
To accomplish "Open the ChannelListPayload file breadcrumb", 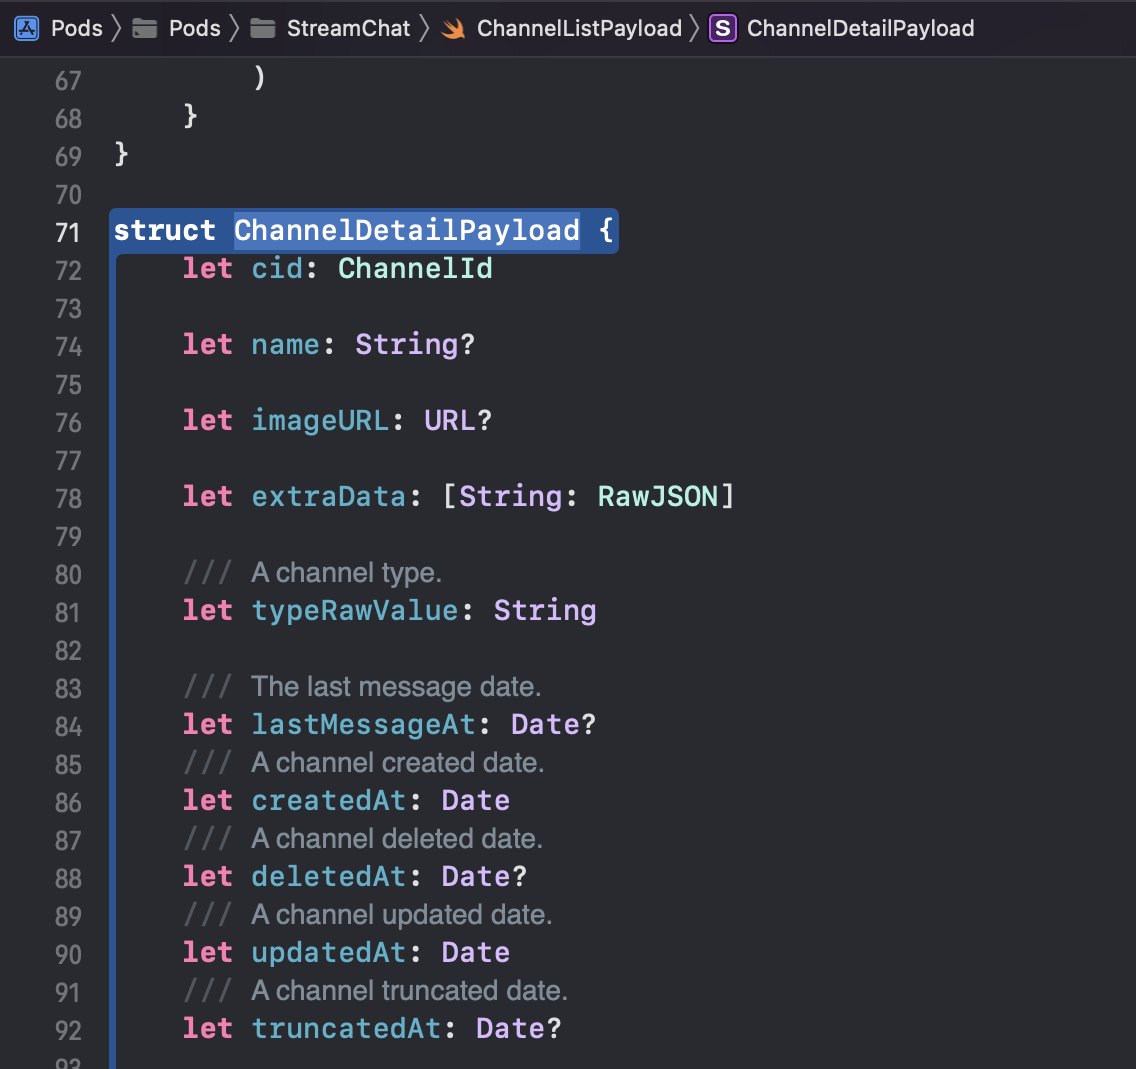I will click(579, 28).
